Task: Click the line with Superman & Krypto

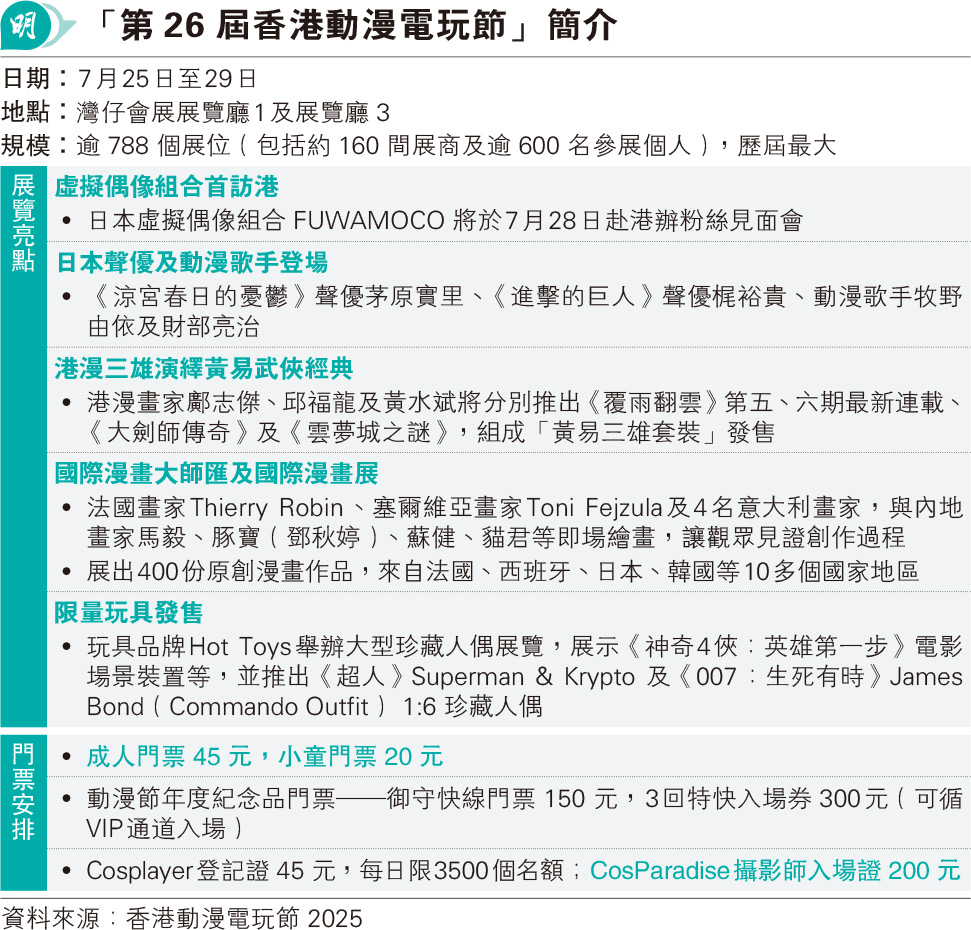Action: click(525, 676)
